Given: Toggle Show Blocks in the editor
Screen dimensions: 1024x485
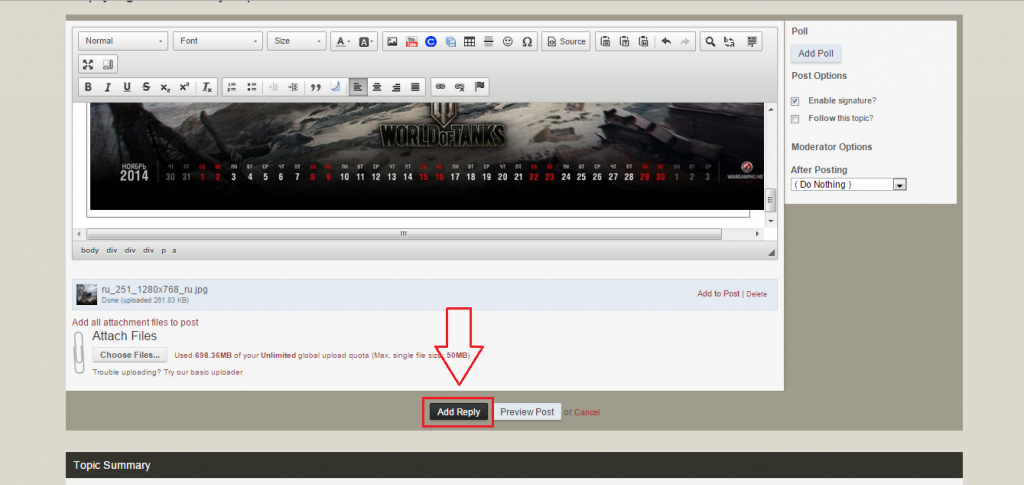Looking at the screenshot, I should (x=108, y=64).
